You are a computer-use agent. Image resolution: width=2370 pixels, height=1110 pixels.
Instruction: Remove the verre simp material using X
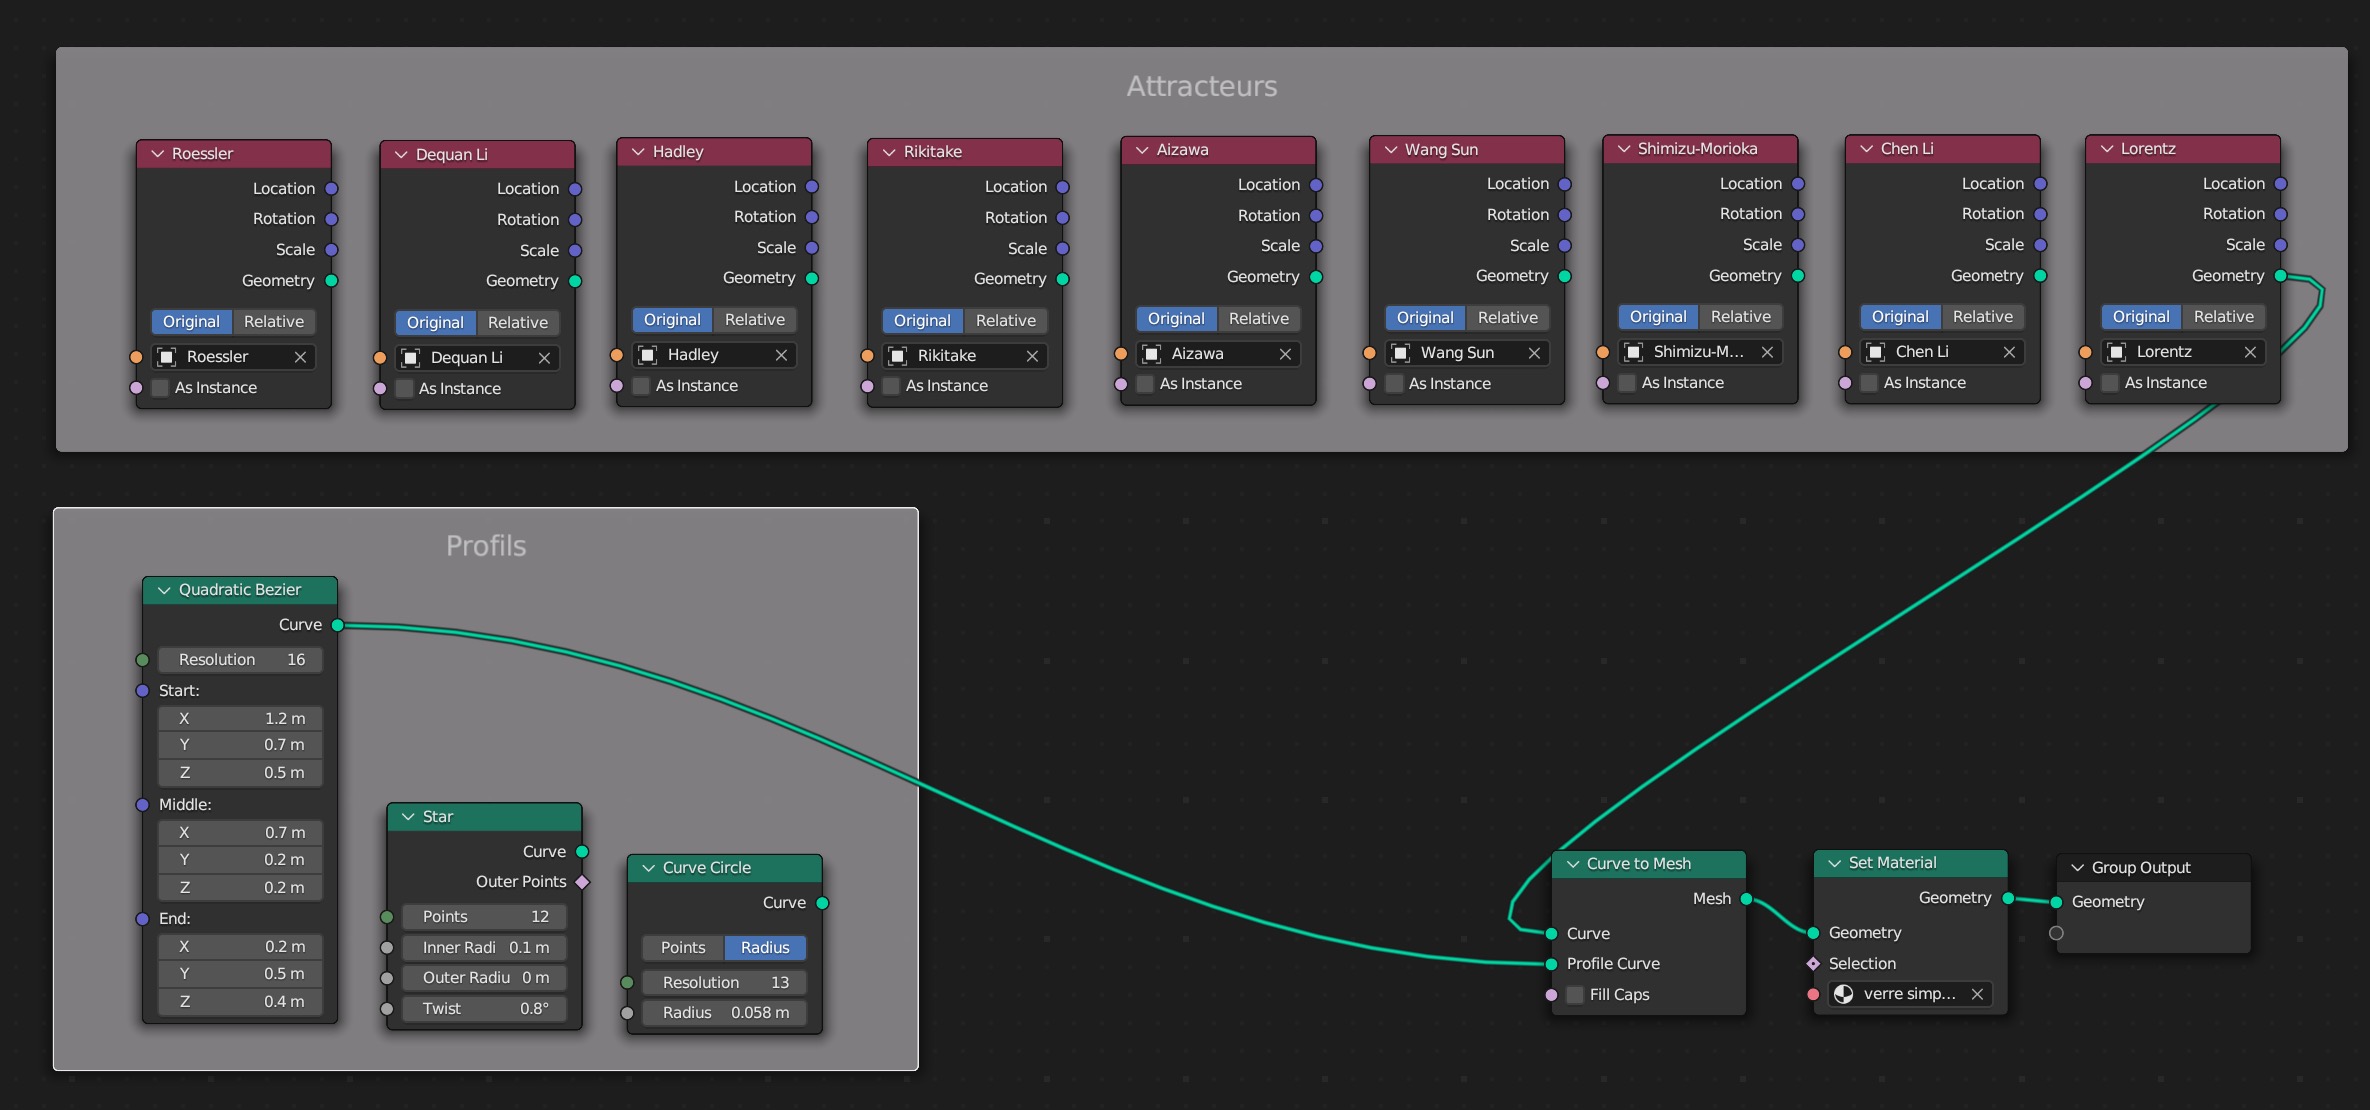pyautogui.click(x=1977, y=994)
